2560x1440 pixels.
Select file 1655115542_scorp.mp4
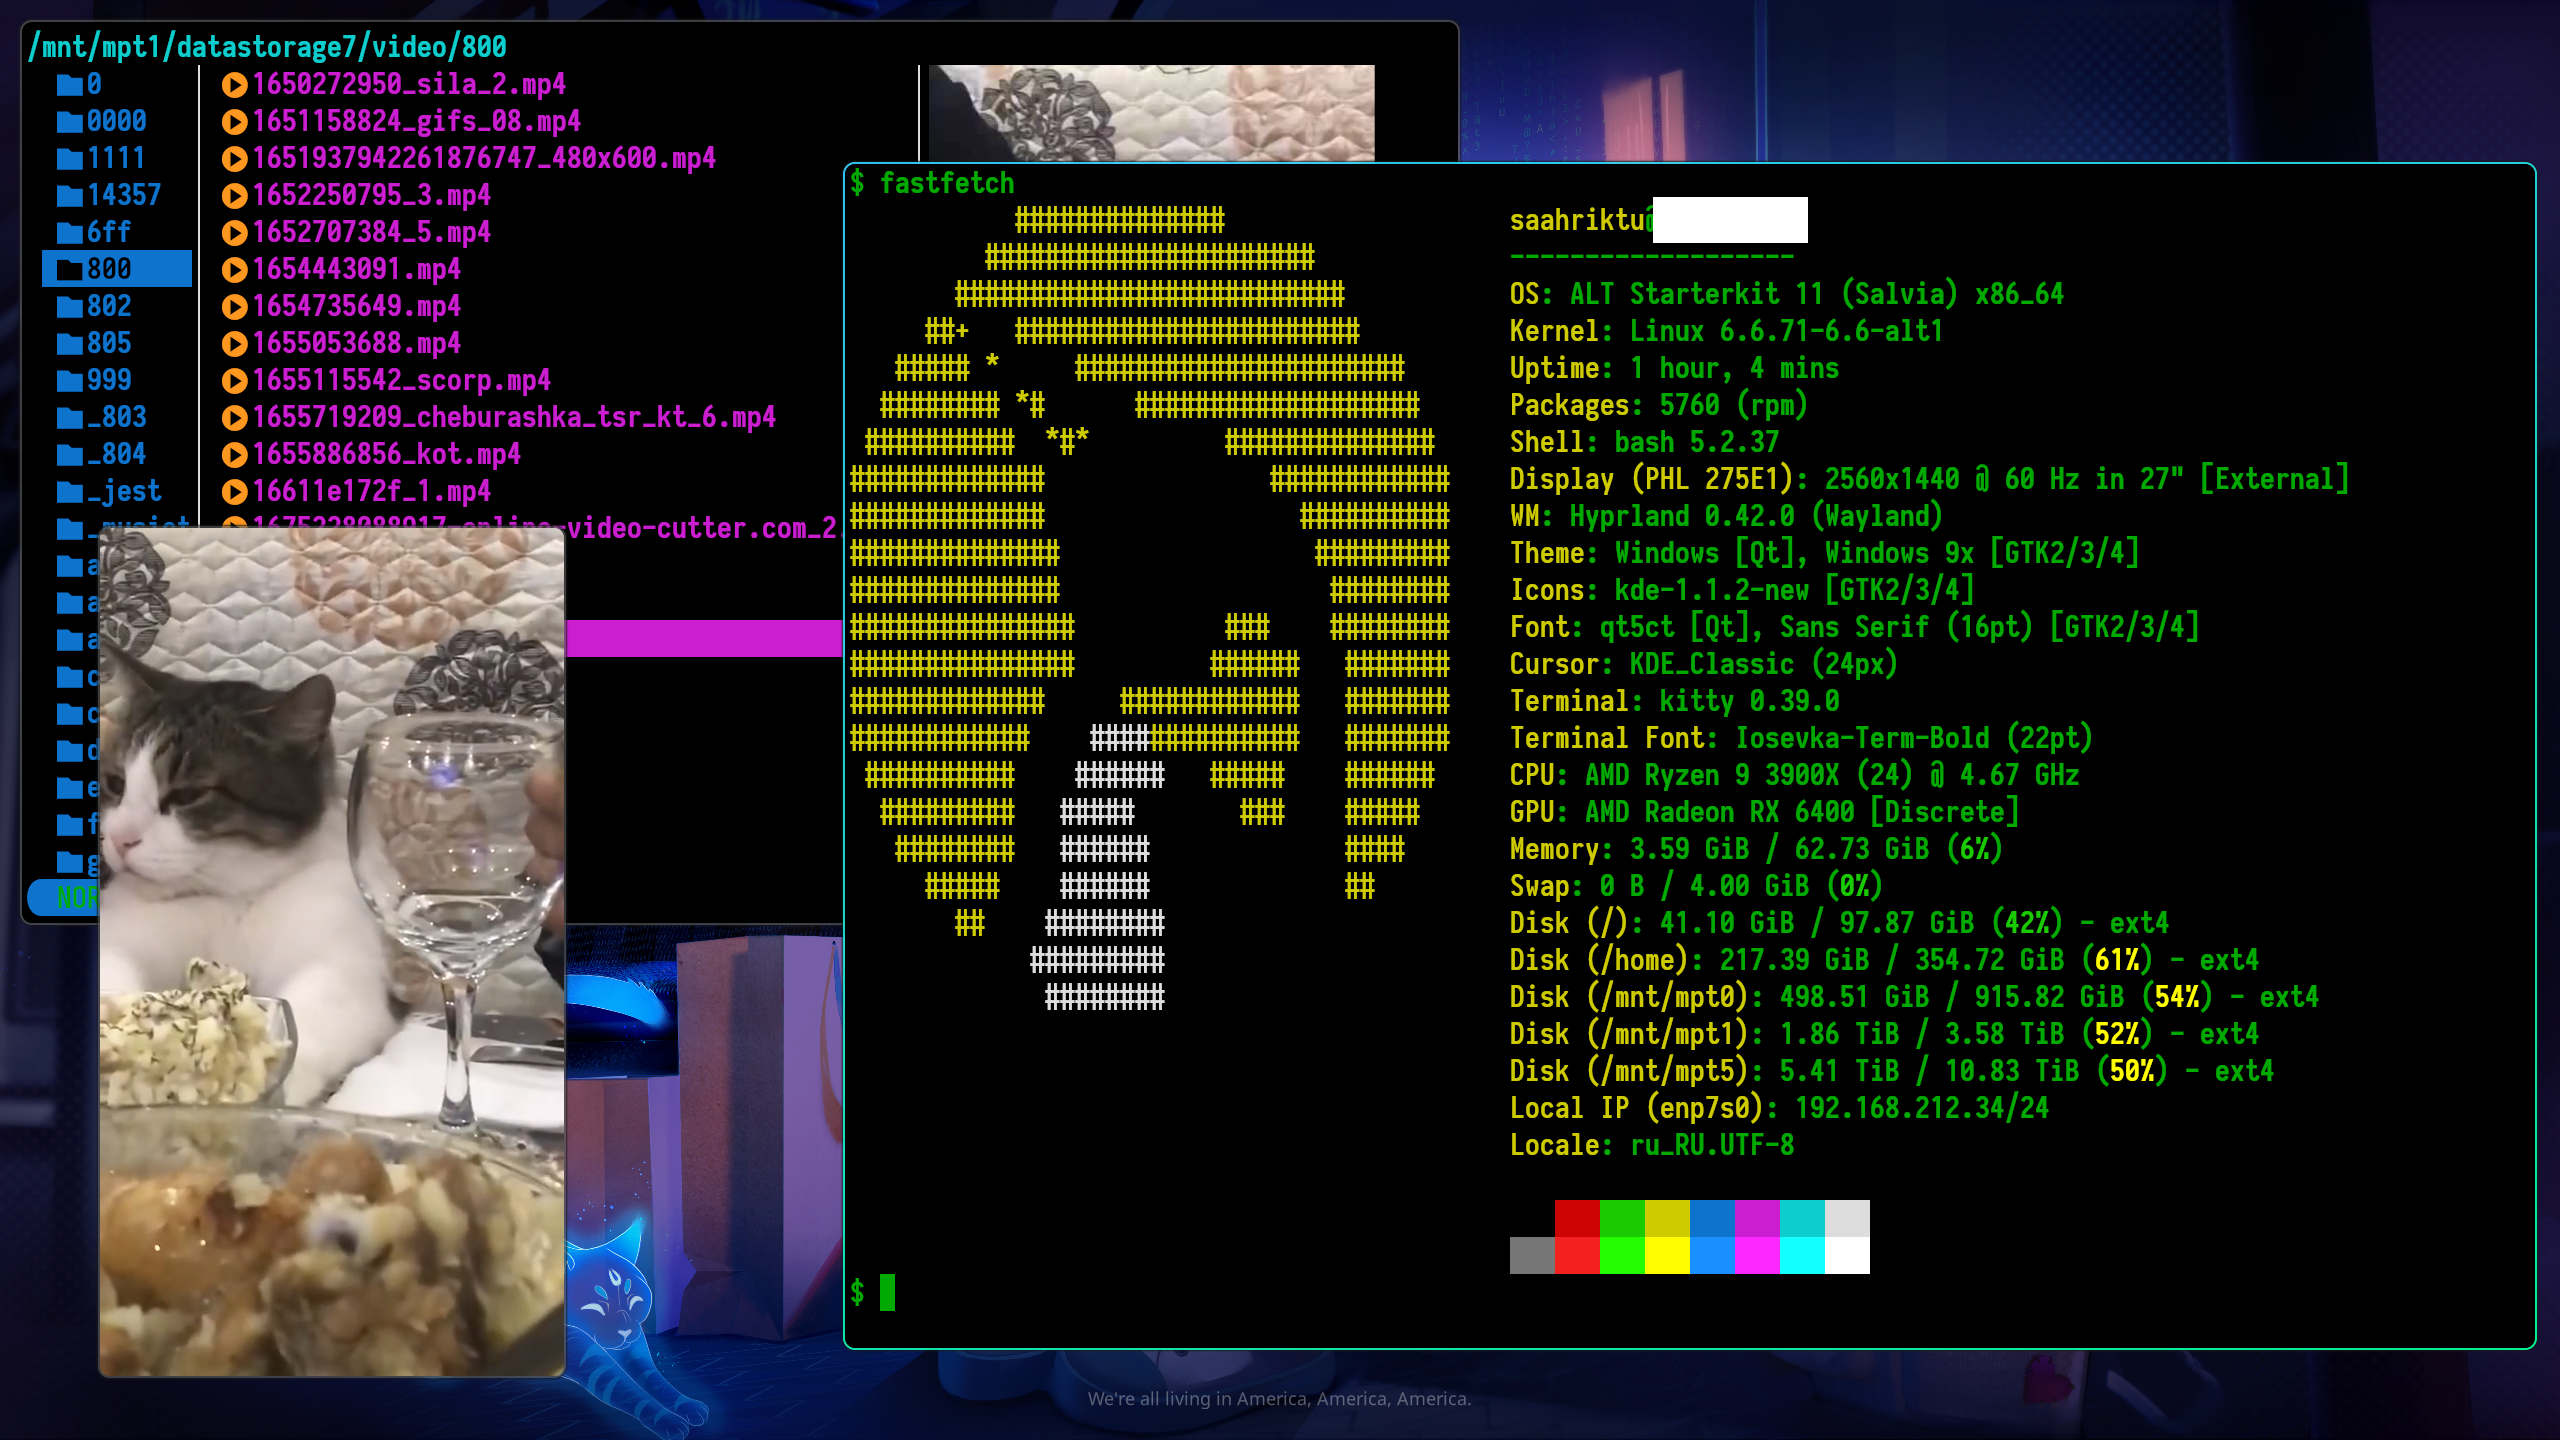pos(401,380)
